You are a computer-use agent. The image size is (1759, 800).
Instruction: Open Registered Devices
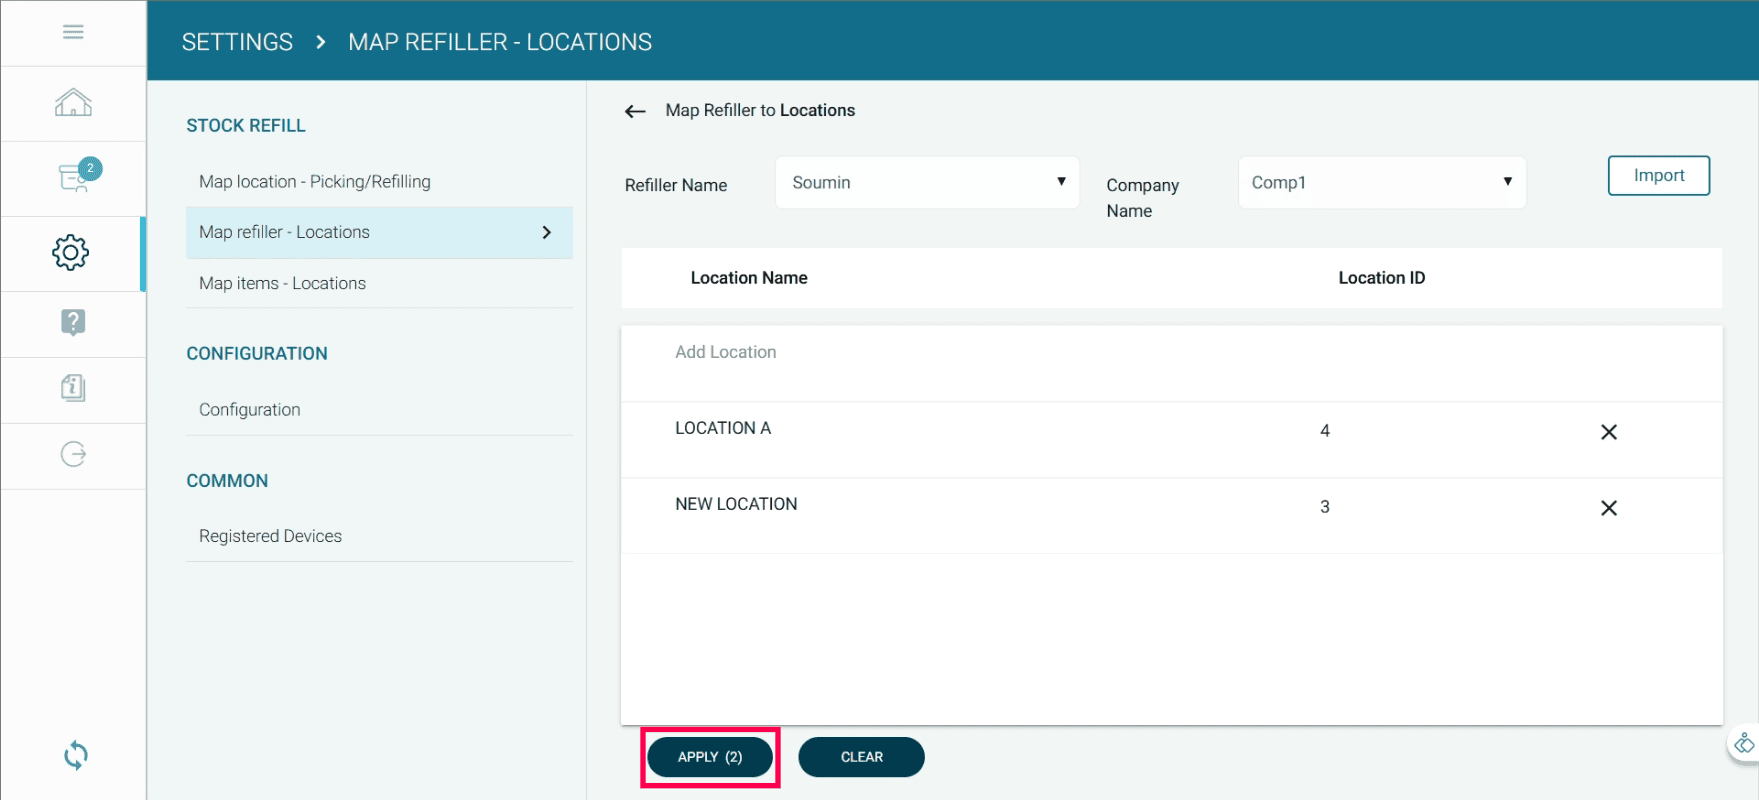click(271, 536)
